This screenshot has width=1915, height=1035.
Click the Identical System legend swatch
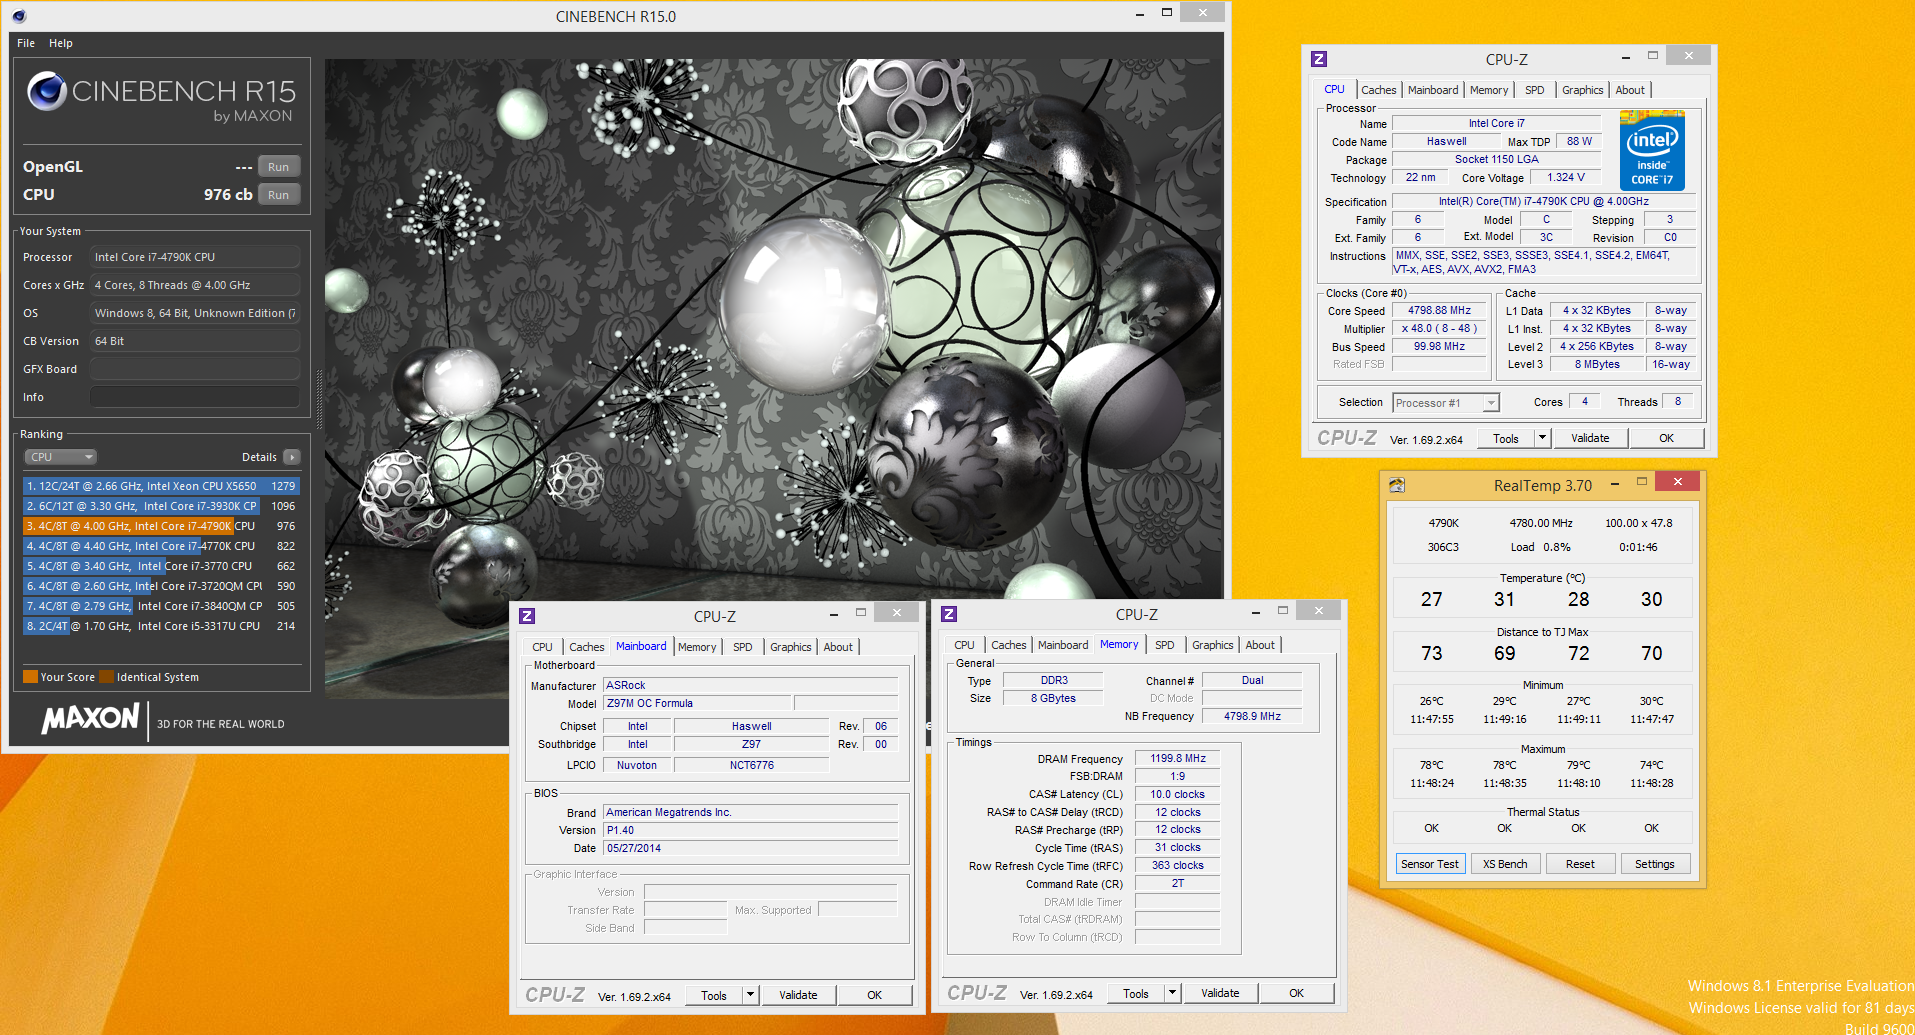click(106, 677)
